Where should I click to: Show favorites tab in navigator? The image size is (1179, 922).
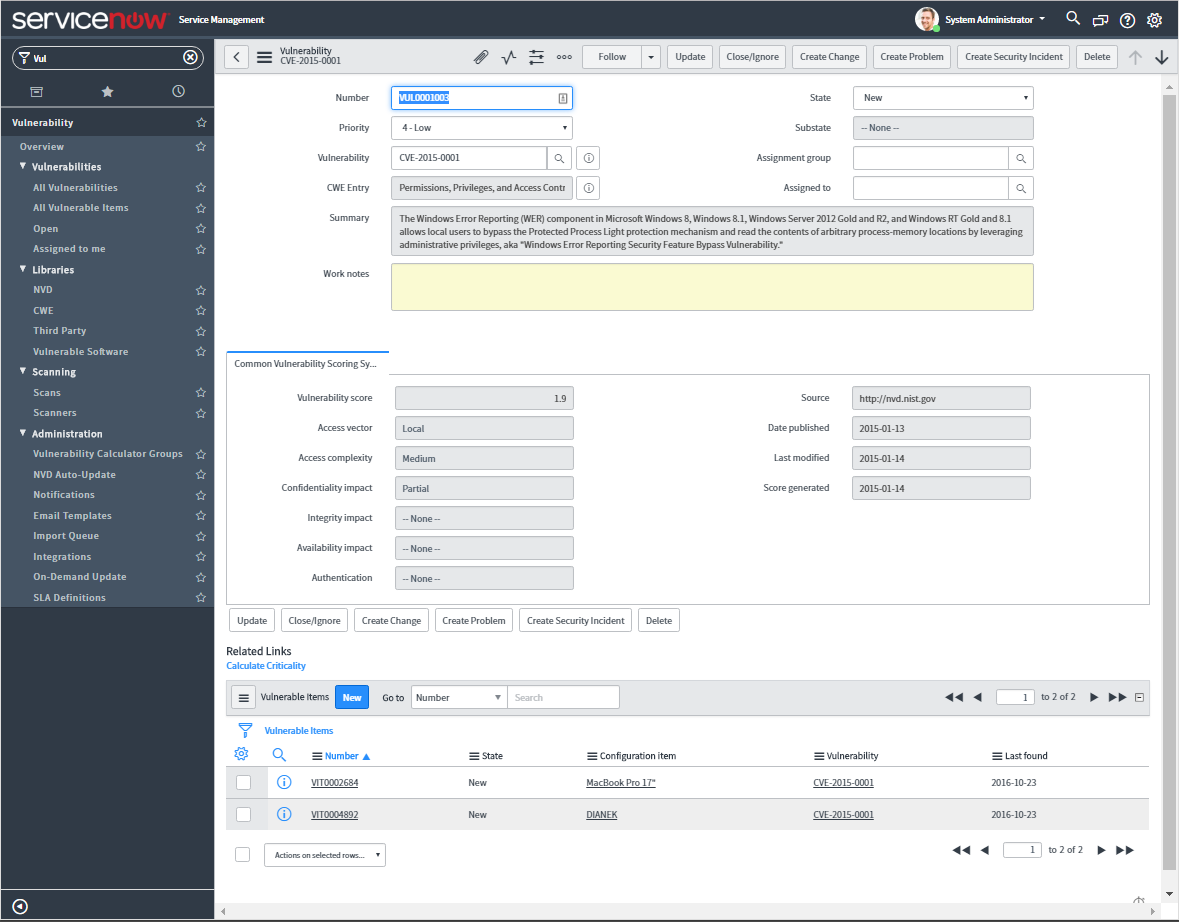[x=108, y=92]
